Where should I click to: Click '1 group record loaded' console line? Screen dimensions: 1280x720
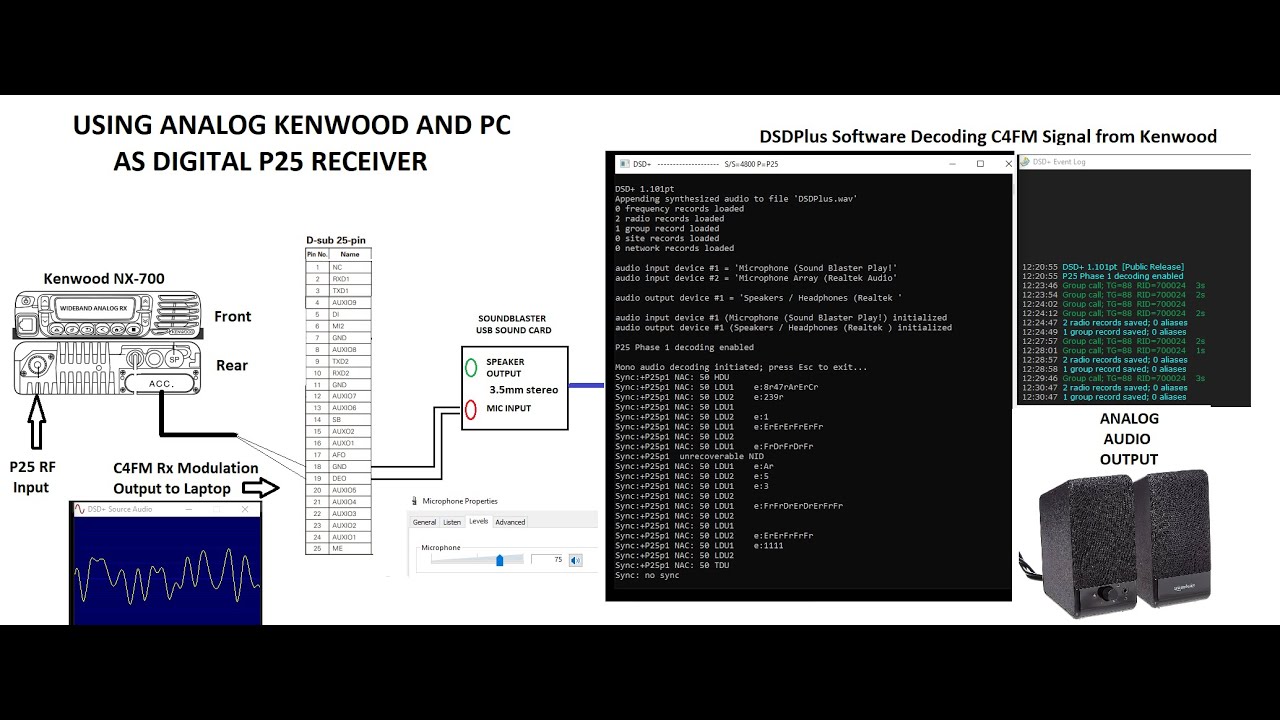tap(667, 228)
